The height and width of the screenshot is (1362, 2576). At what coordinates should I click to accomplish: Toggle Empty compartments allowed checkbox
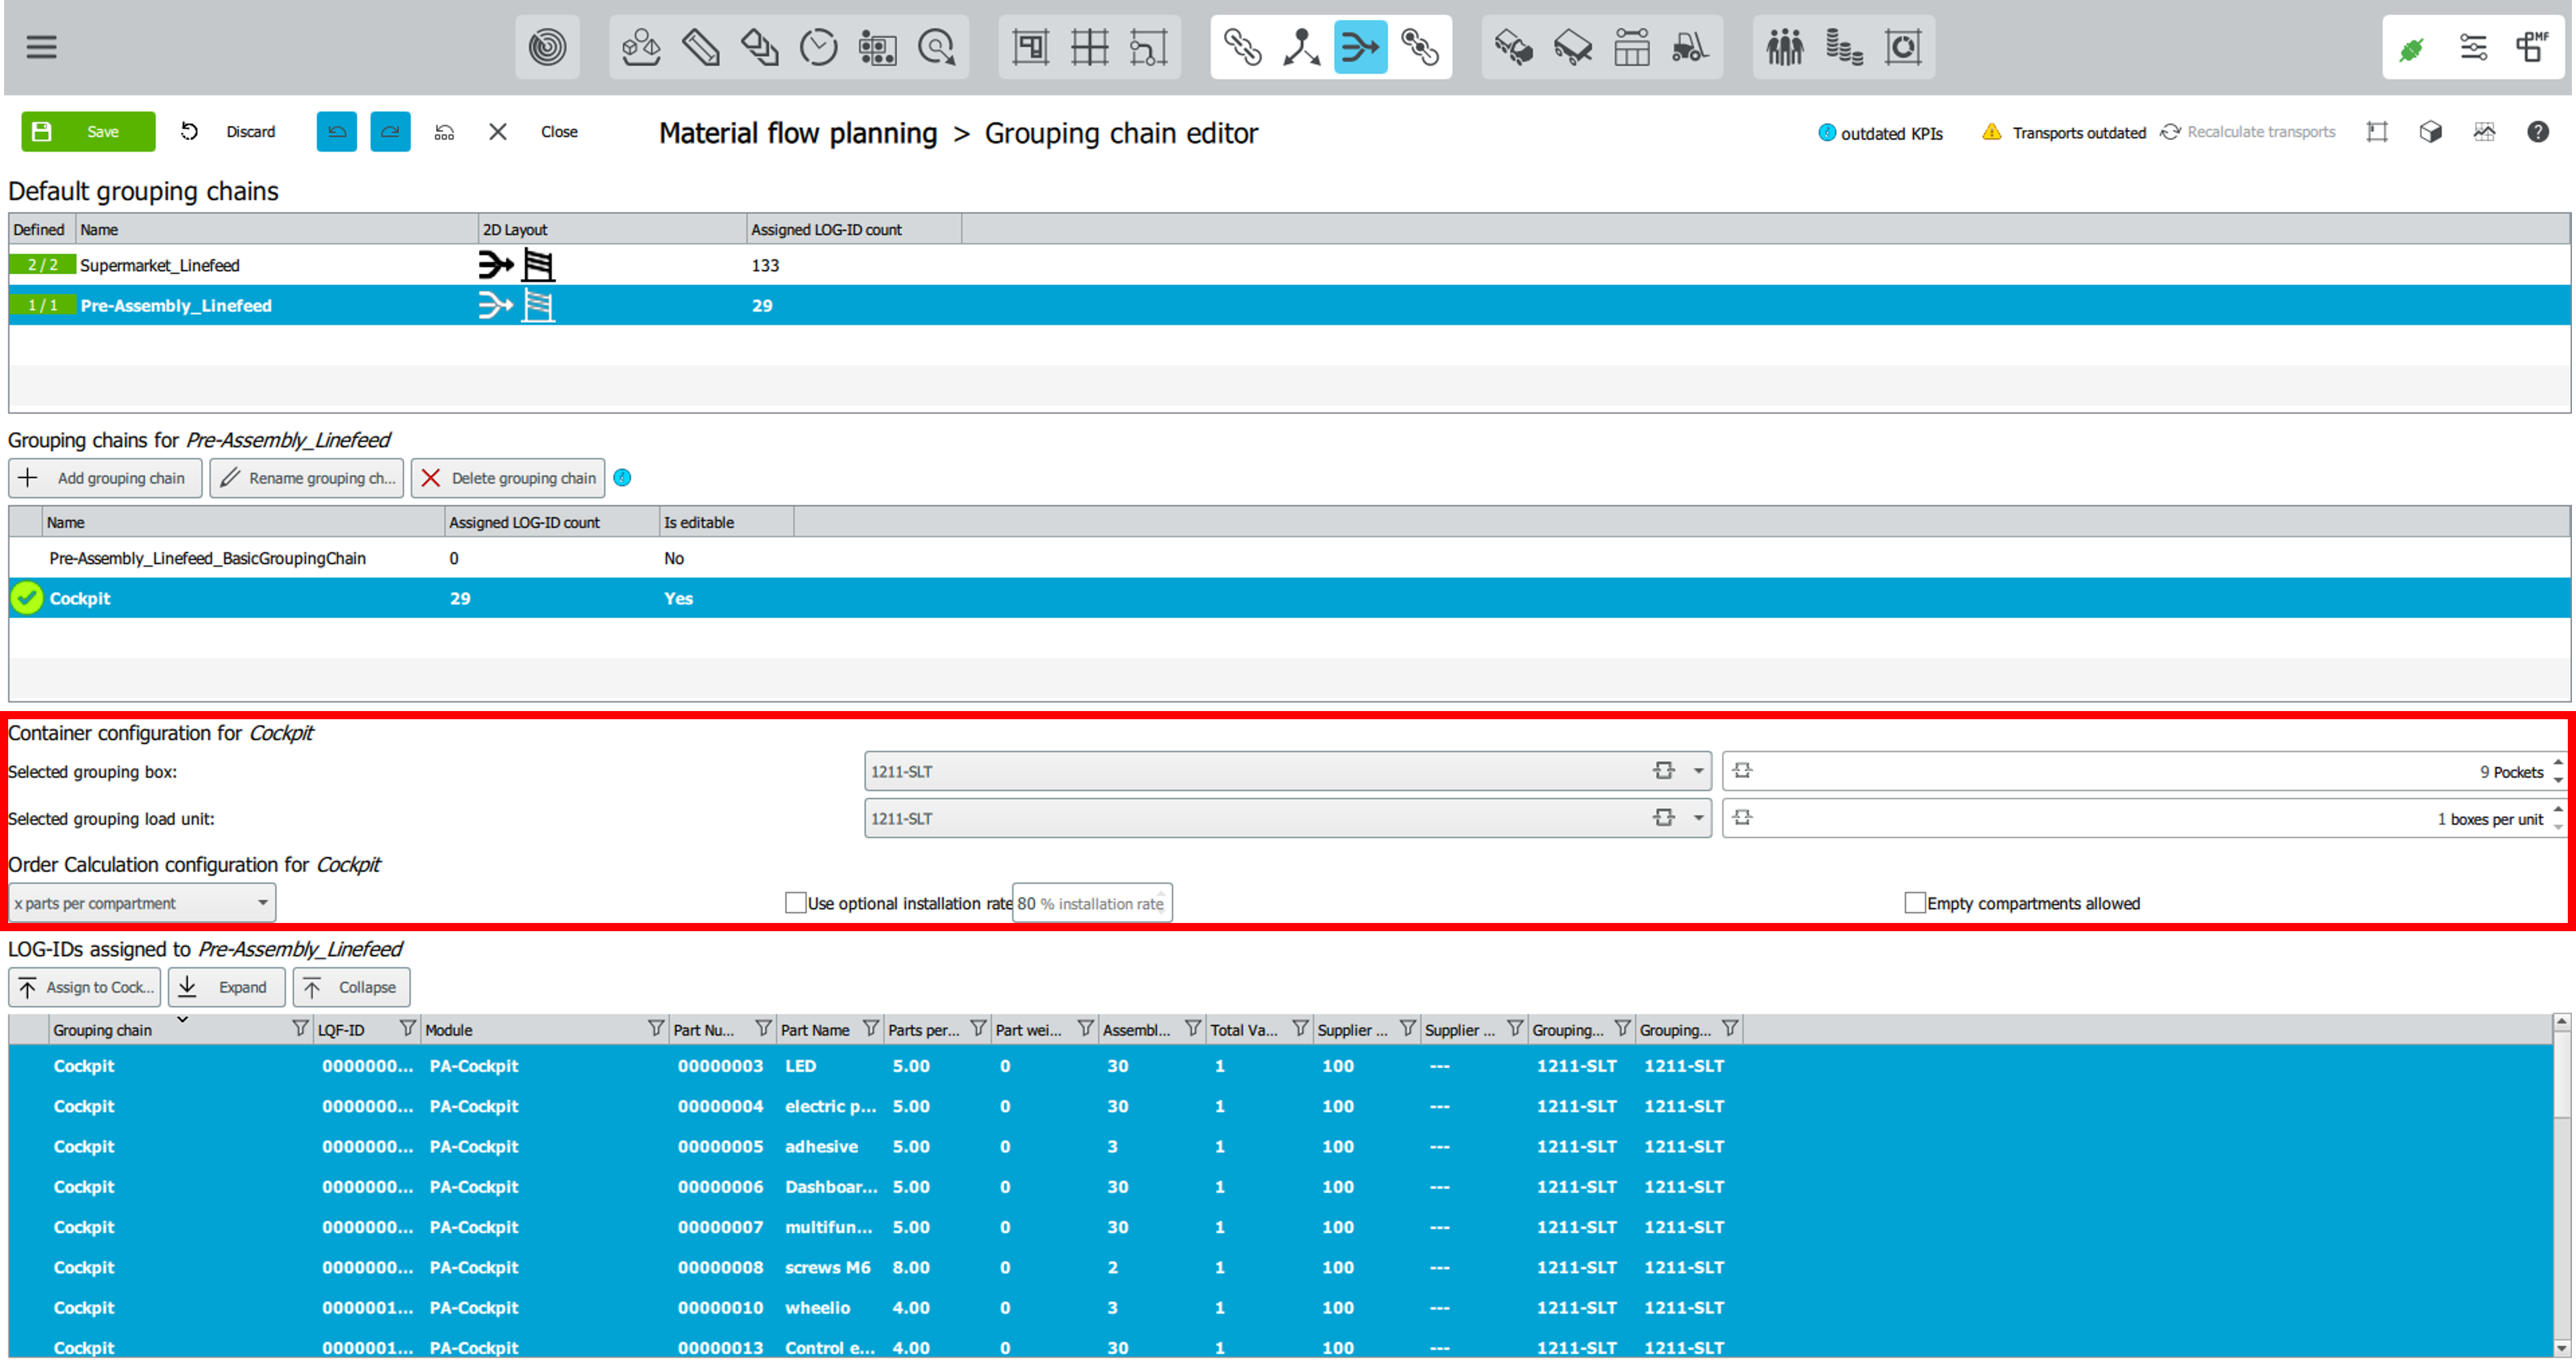[x=1915, y=903]
